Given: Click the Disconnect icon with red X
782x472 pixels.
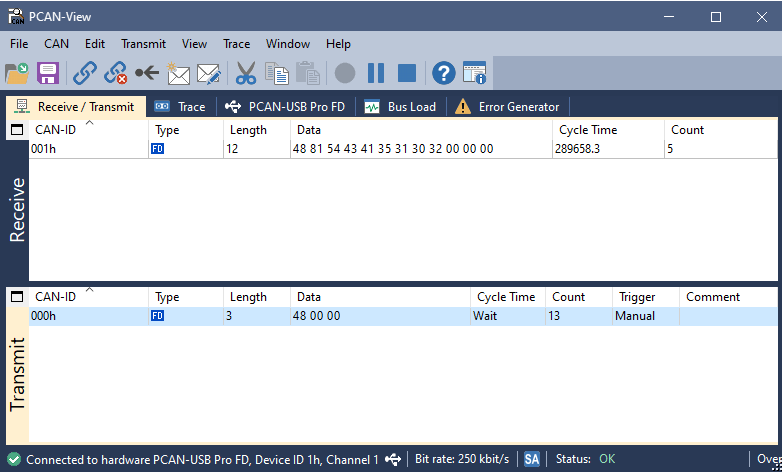Looking at the screenshot, I should pyautogui.click(x=116, y=73).
